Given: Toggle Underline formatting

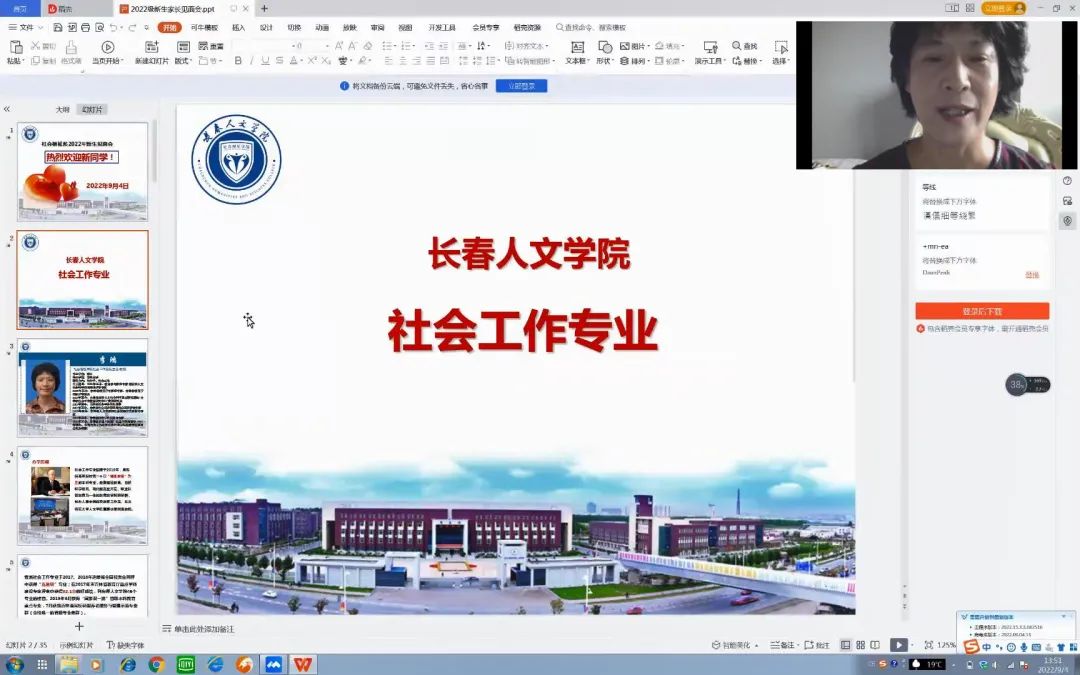Looking at the screenshot, I should coord(265,61).
